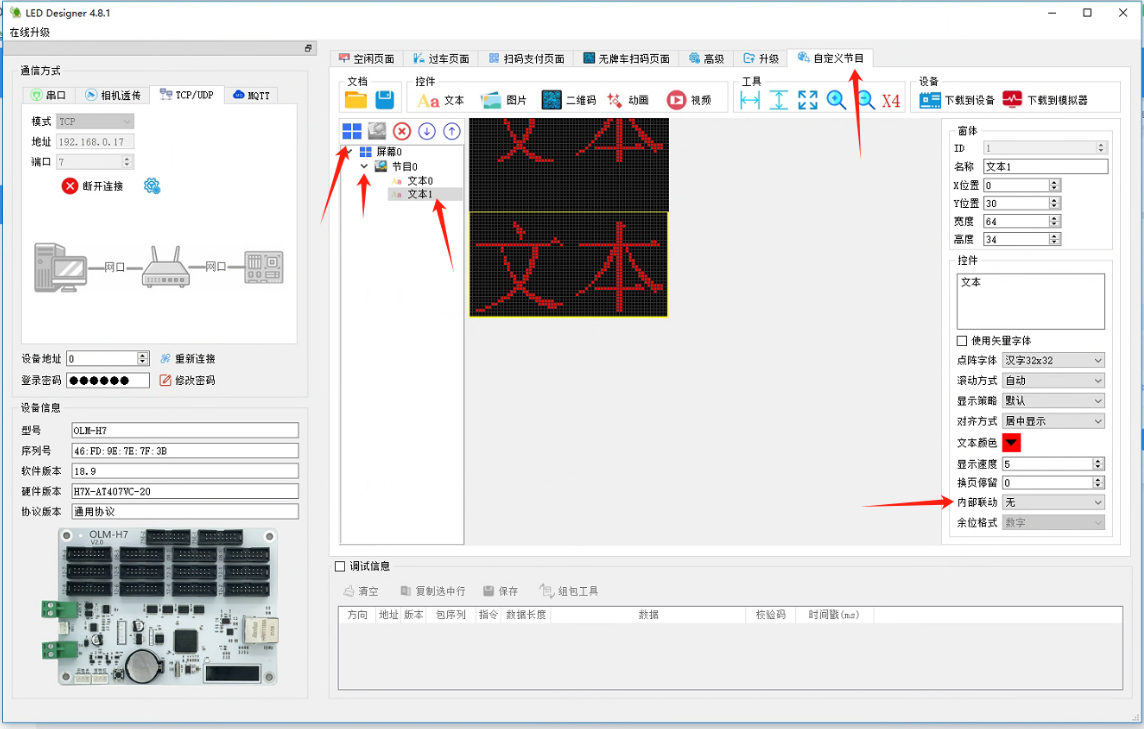Add a new screen with blue grid icon
Screen dimensions: 1144x729
pyautogui.click(x=352, y=131)
